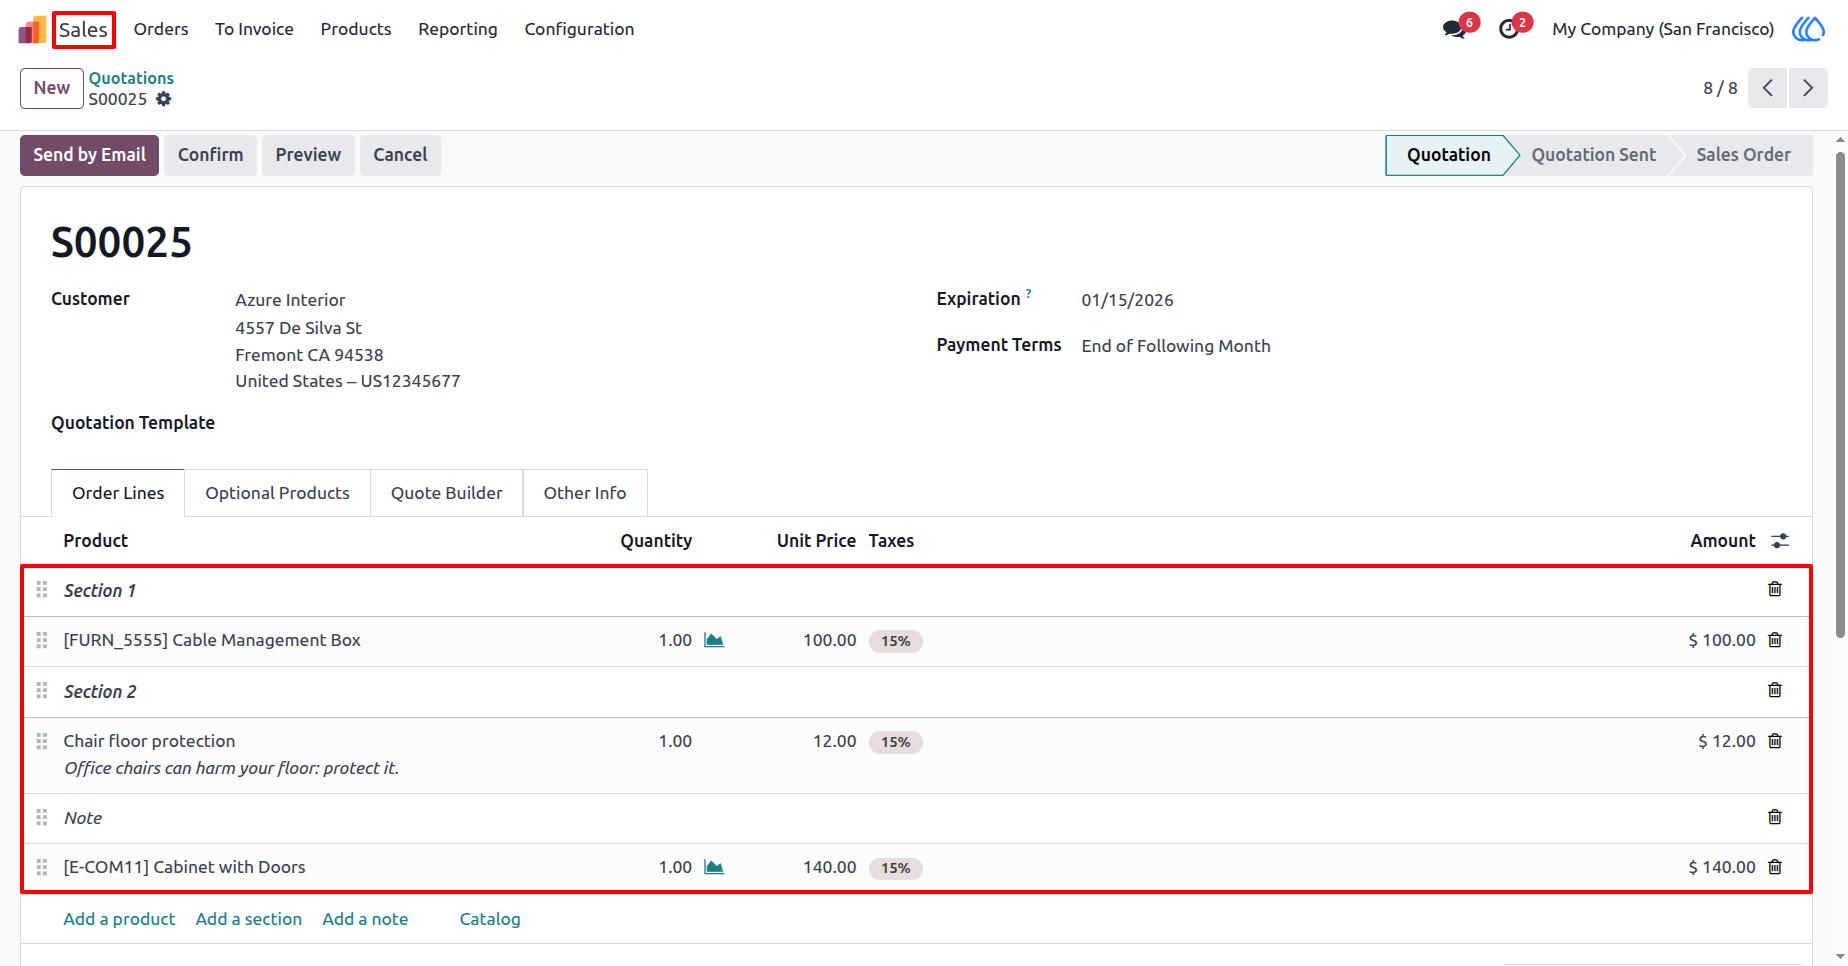Show forecast chart for Cable Management Box
The image size is (1848, 966).
pyautogui.click(x=714, y=640)
